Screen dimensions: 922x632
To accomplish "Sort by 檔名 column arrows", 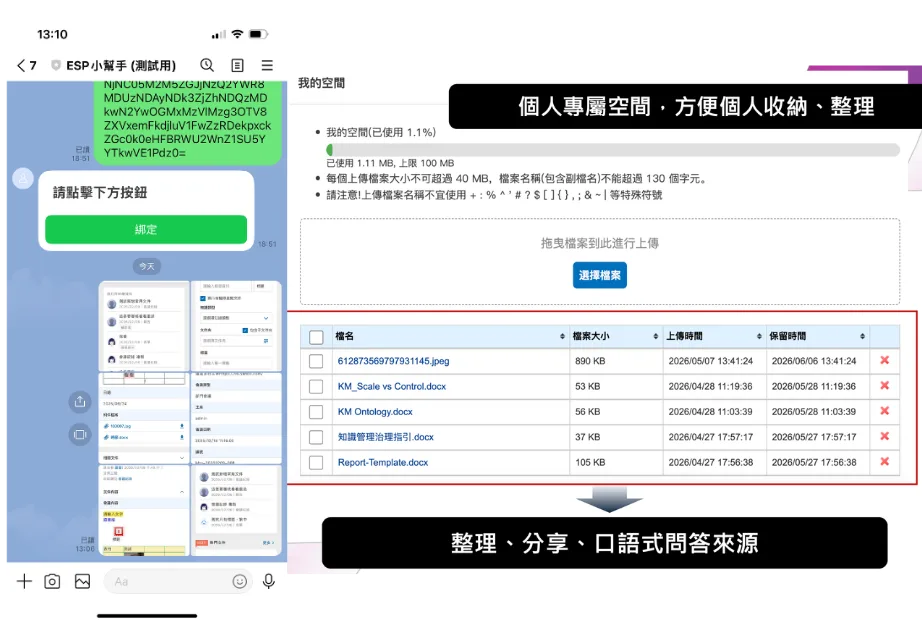I will 562,336.
